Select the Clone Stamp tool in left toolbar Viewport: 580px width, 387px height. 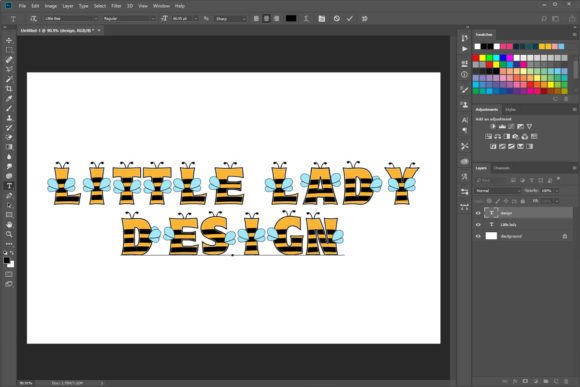[x=9, y=118]
